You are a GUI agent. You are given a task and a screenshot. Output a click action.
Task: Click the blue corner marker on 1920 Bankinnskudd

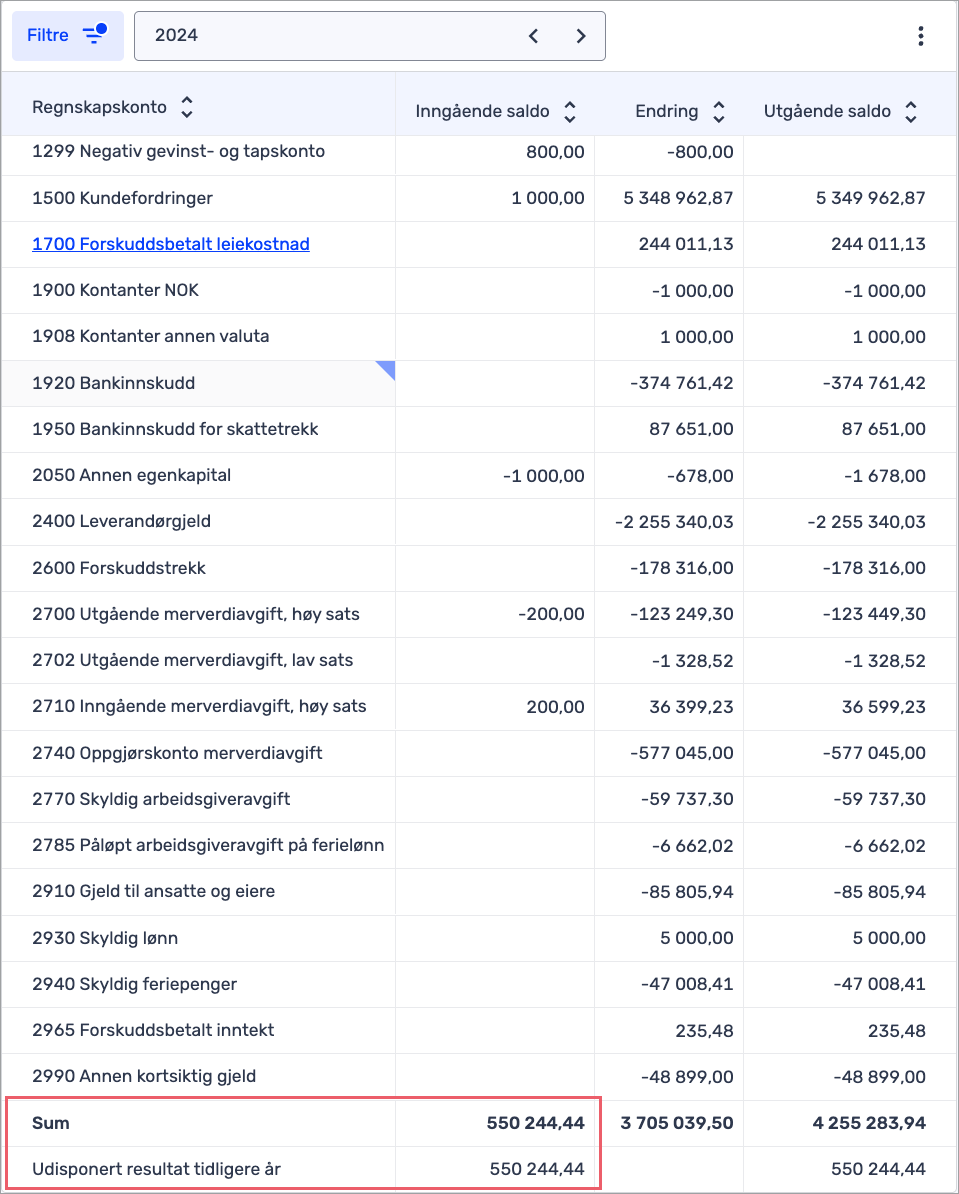(387, 369)
